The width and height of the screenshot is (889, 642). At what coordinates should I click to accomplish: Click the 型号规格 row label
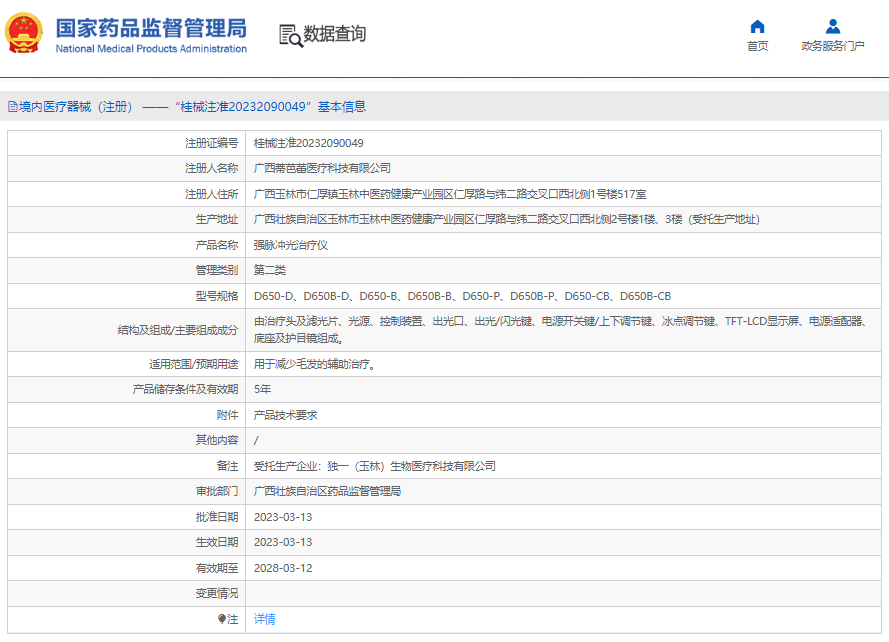coord(217,296)
